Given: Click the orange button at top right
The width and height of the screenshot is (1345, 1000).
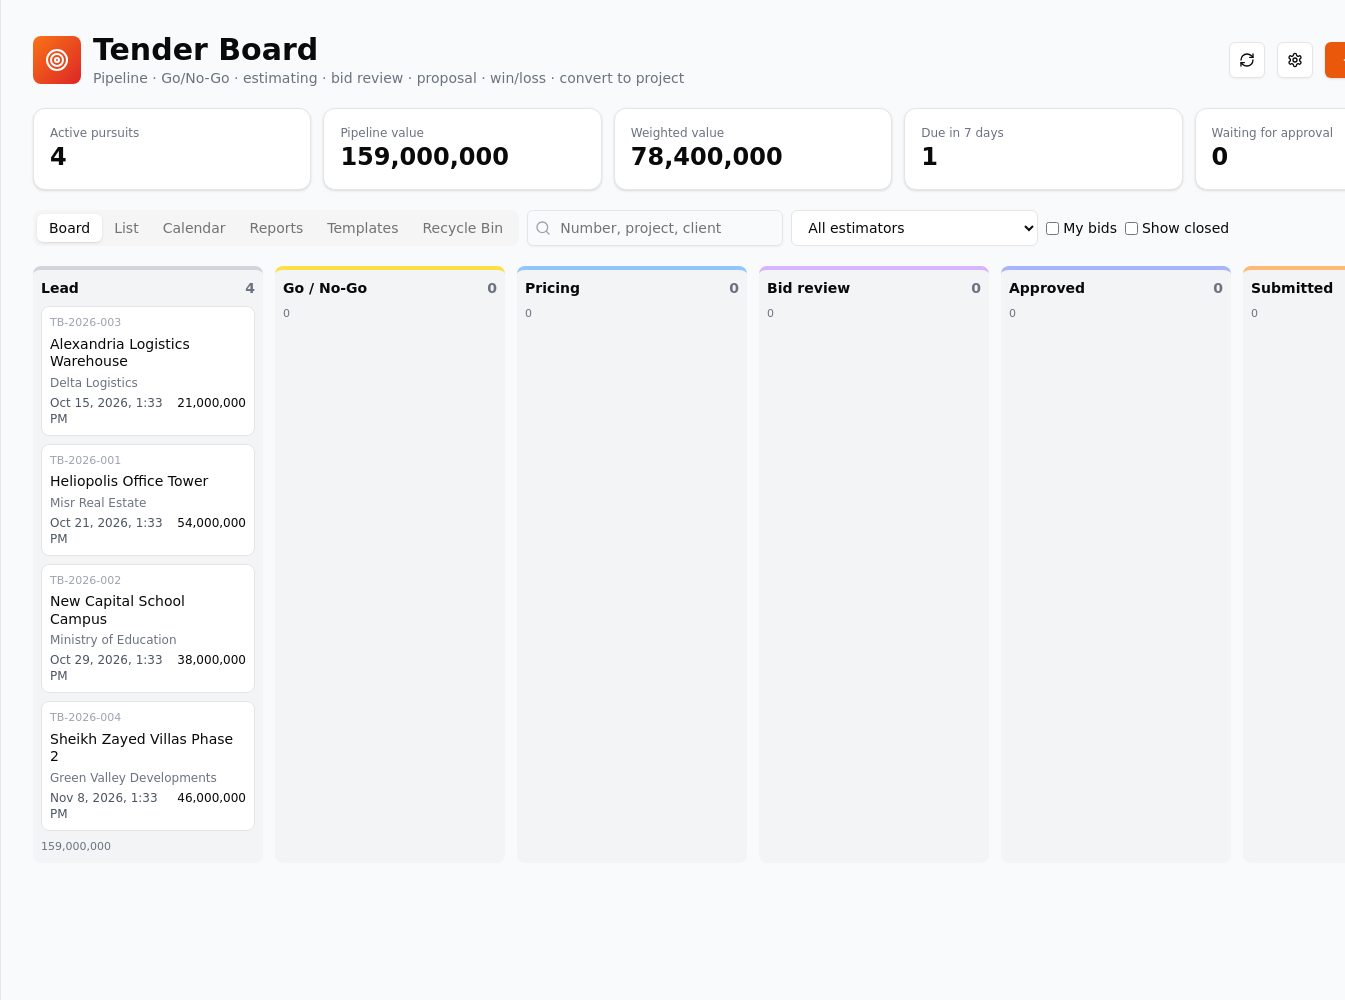Looking at the screenshot, I should pyautogui.click(x=1335, y=60).
